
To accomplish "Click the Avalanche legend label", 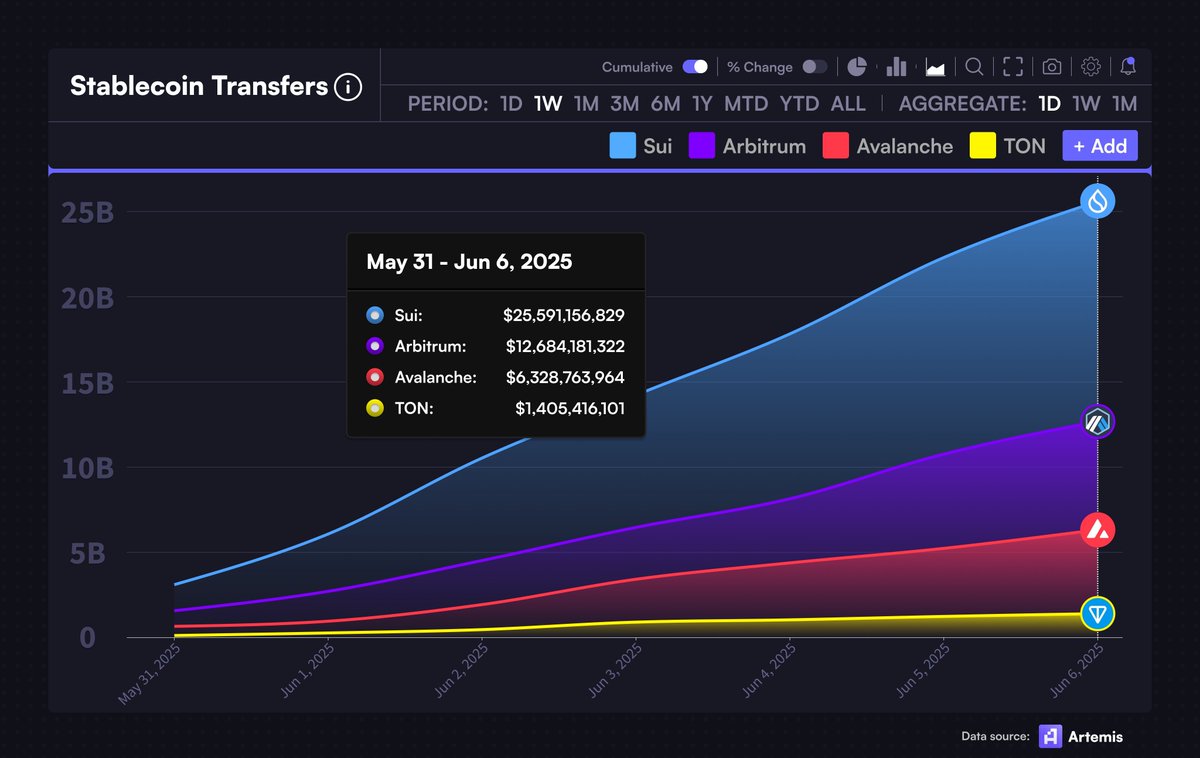I will [905, 146].
